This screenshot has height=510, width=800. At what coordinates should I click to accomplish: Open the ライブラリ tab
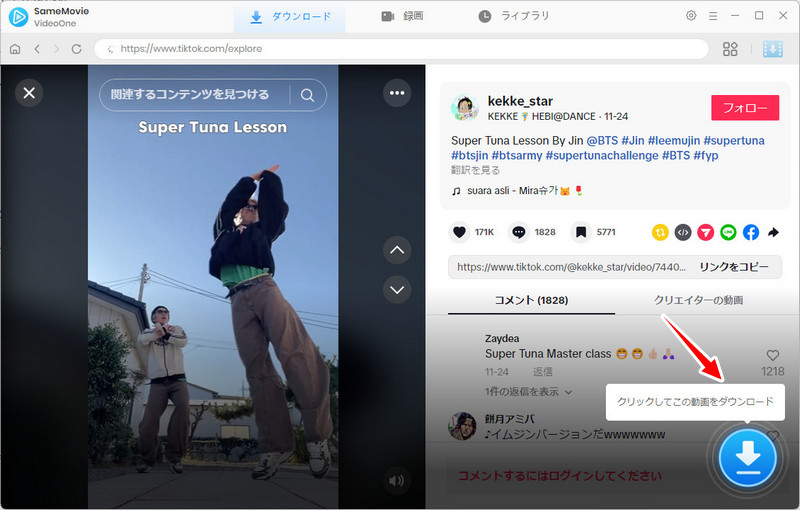[x=514, y=17]
